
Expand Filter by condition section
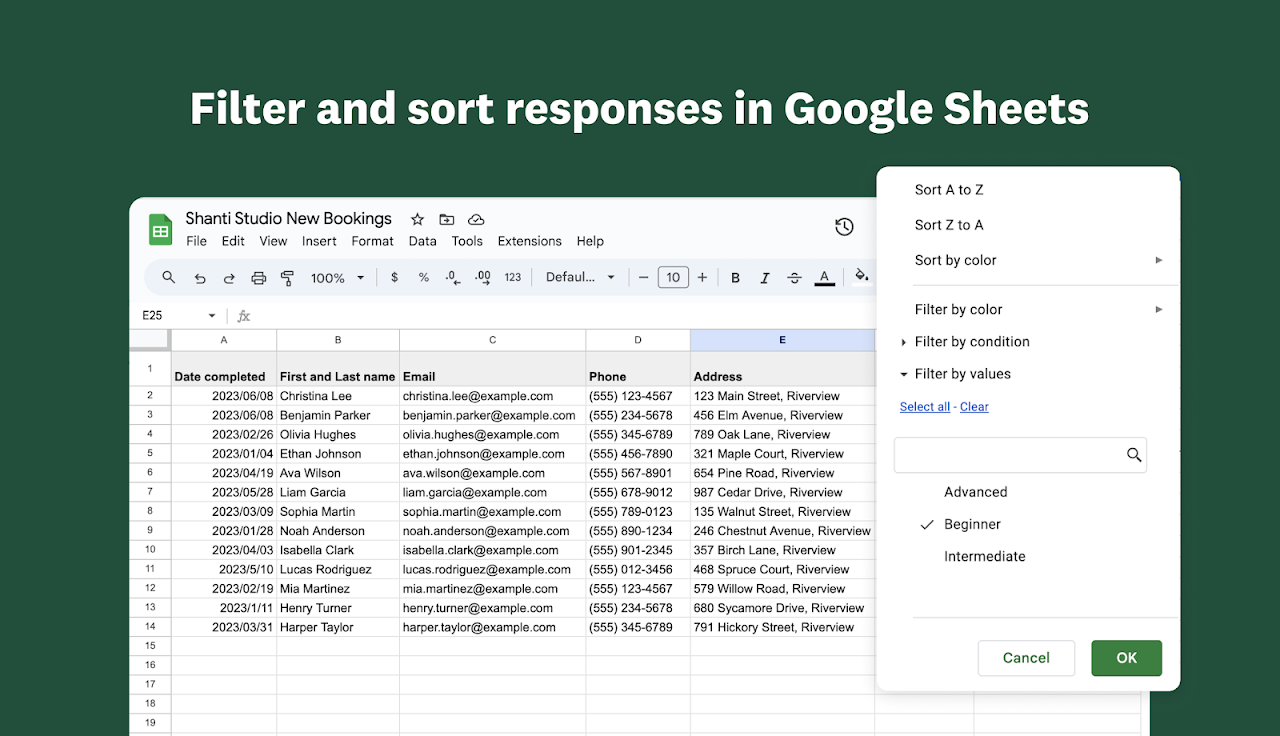click(x=904, y=342)
